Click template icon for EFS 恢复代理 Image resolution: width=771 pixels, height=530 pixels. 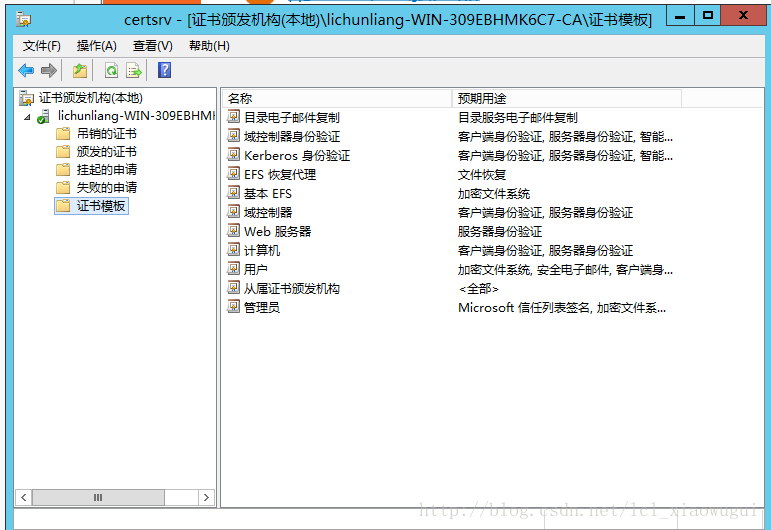(233, 174)
